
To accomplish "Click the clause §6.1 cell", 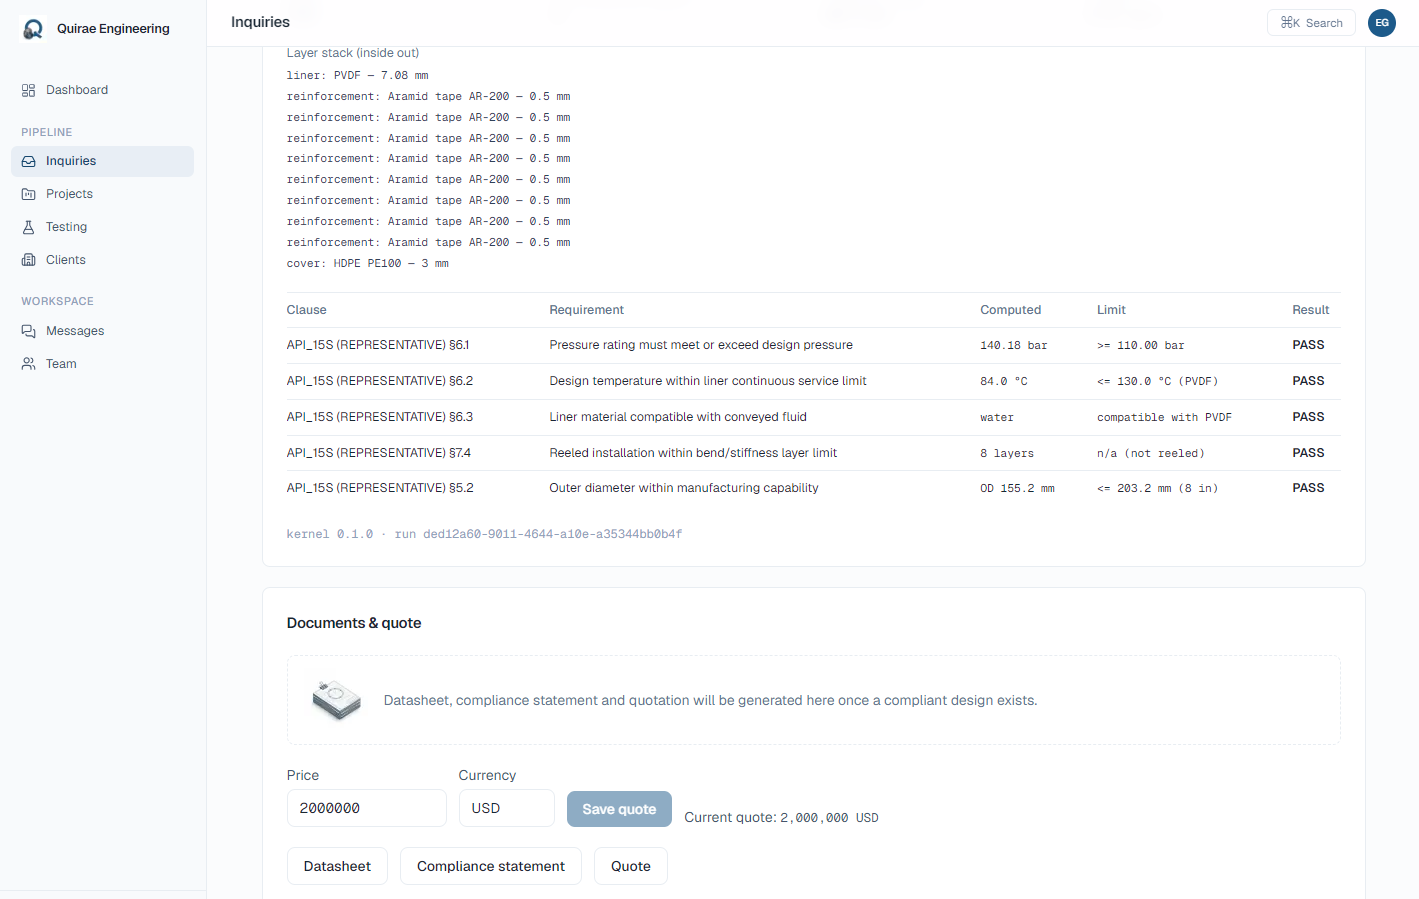I will [378, 345].
